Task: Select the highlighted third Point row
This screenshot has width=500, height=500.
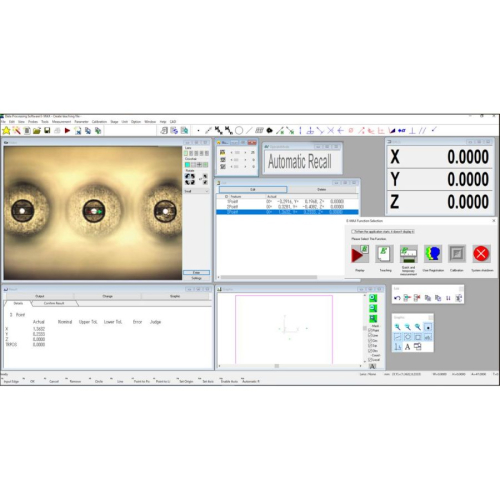Action: [287, 212]
